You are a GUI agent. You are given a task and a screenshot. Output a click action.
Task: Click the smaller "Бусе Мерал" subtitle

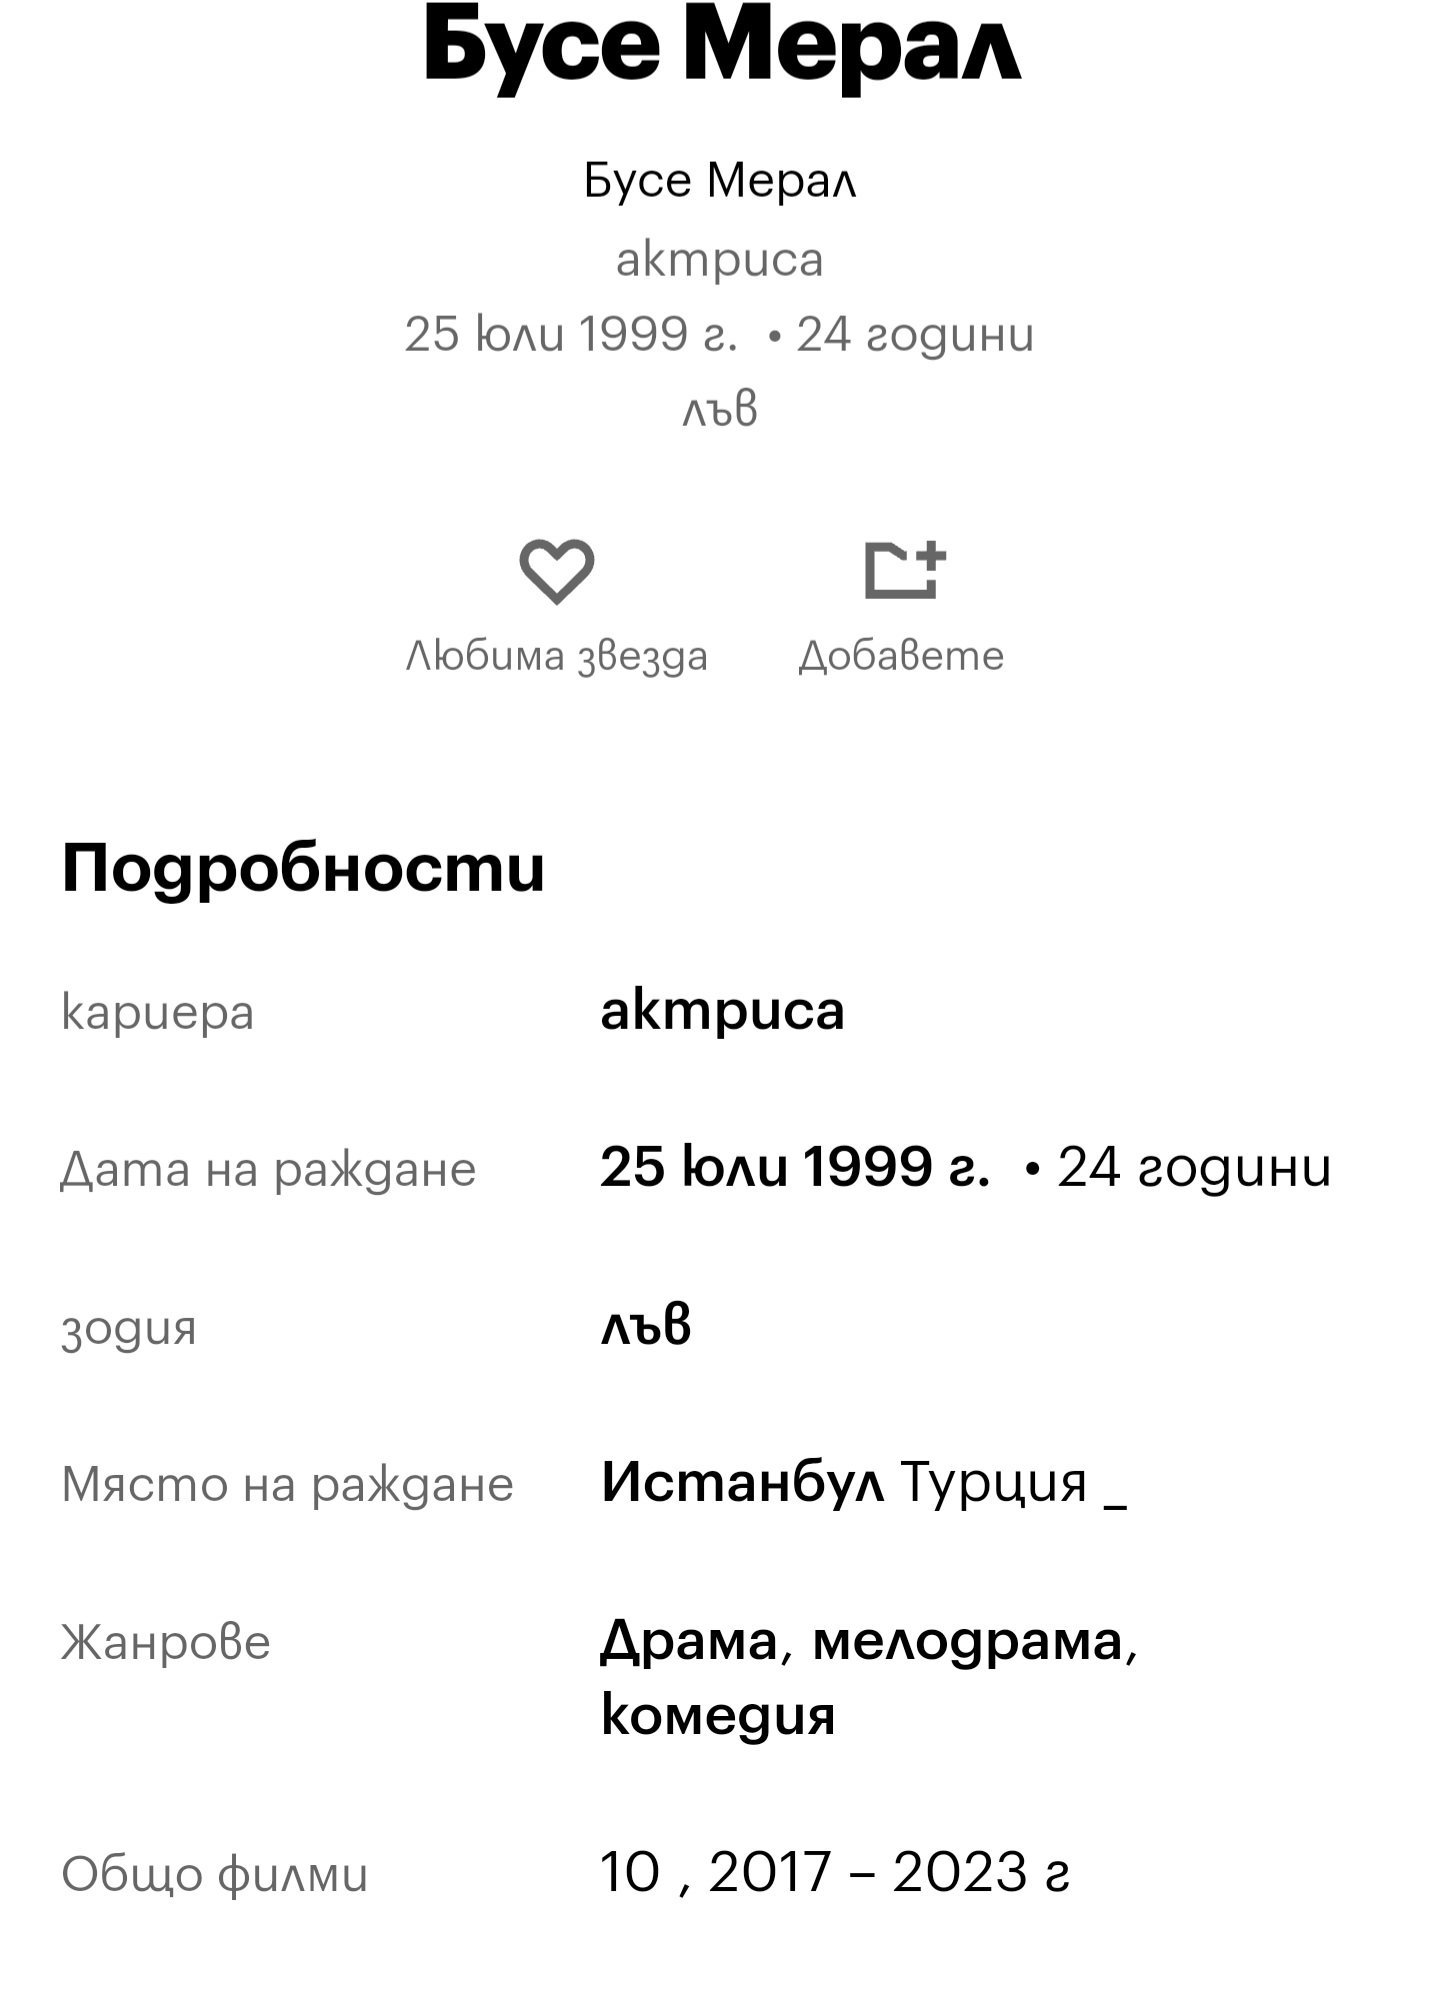pos(720,181)
